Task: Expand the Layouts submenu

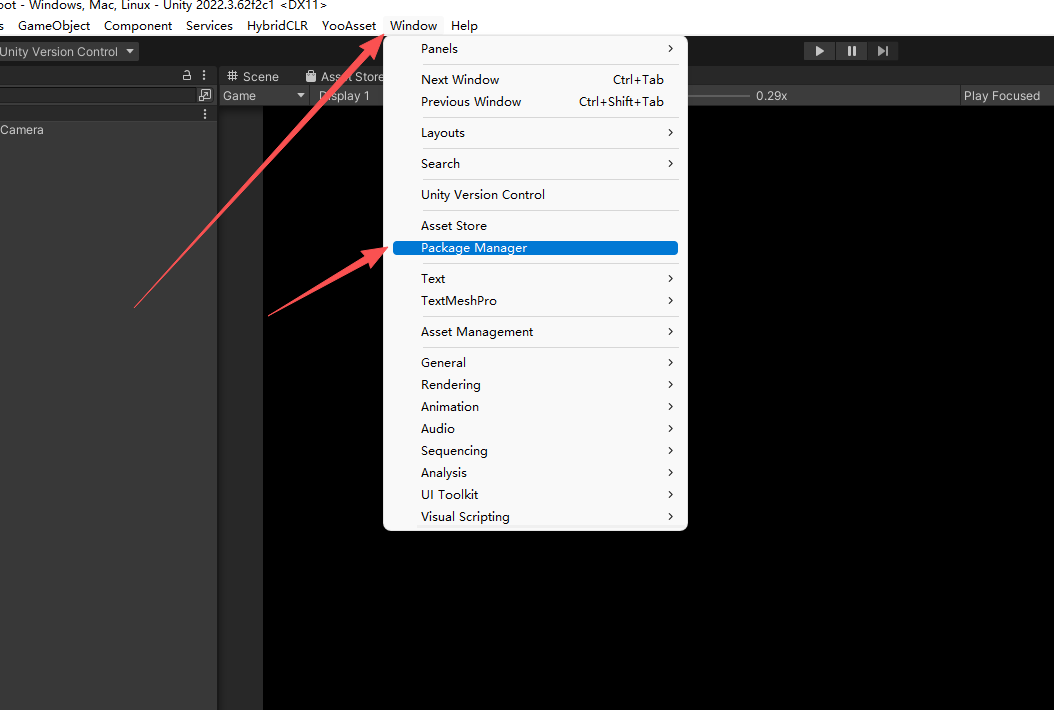Action: [535, 132]
